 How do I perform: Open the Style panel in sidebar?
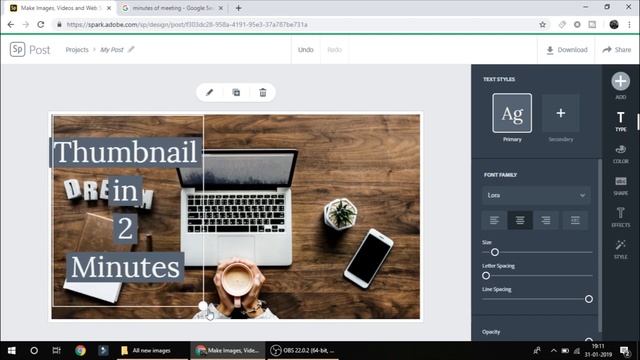click(620, 249)
